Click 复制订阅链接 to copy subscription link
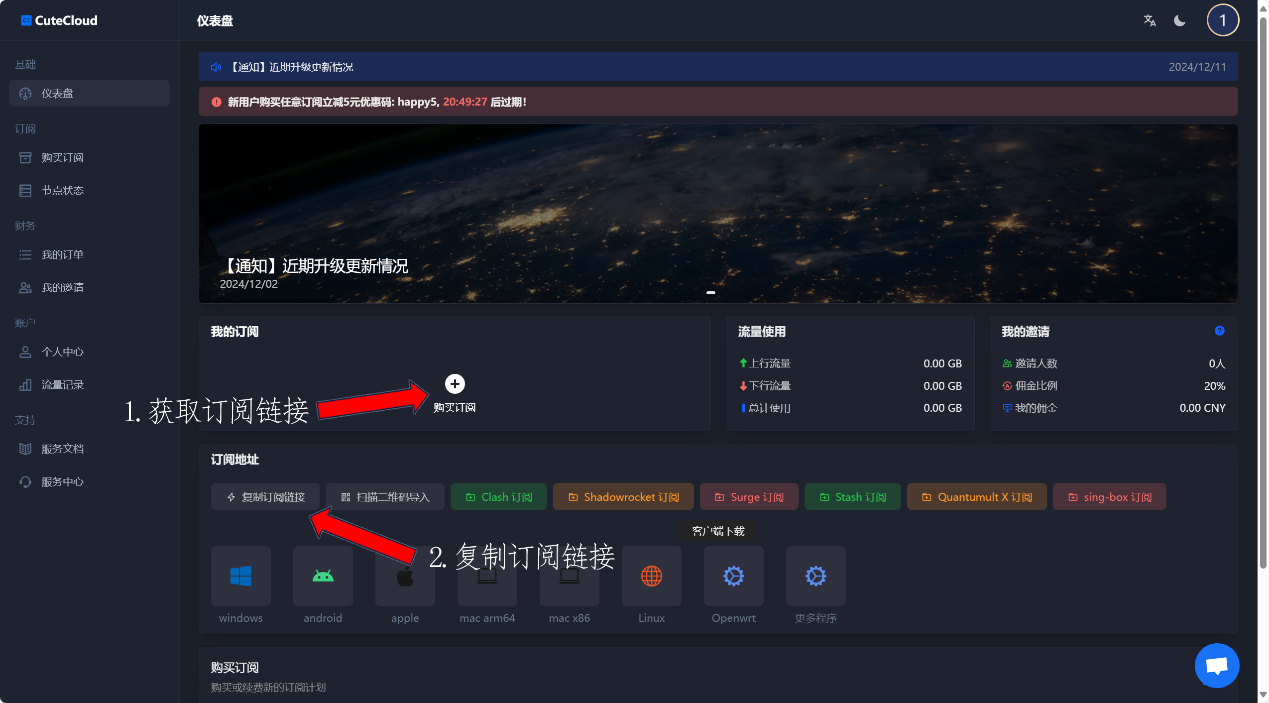This screenshot has height=703, width=1269. [265, 496]
